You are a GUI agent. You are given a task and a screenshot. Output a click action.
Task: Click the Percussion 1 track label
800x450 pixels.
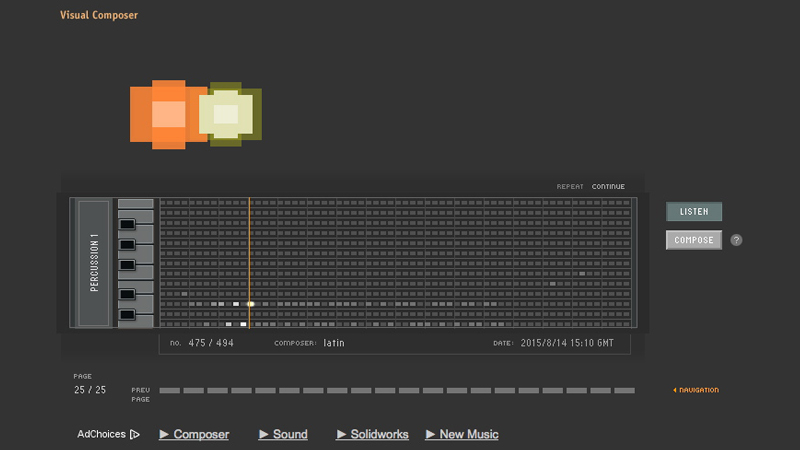(94, 263)
